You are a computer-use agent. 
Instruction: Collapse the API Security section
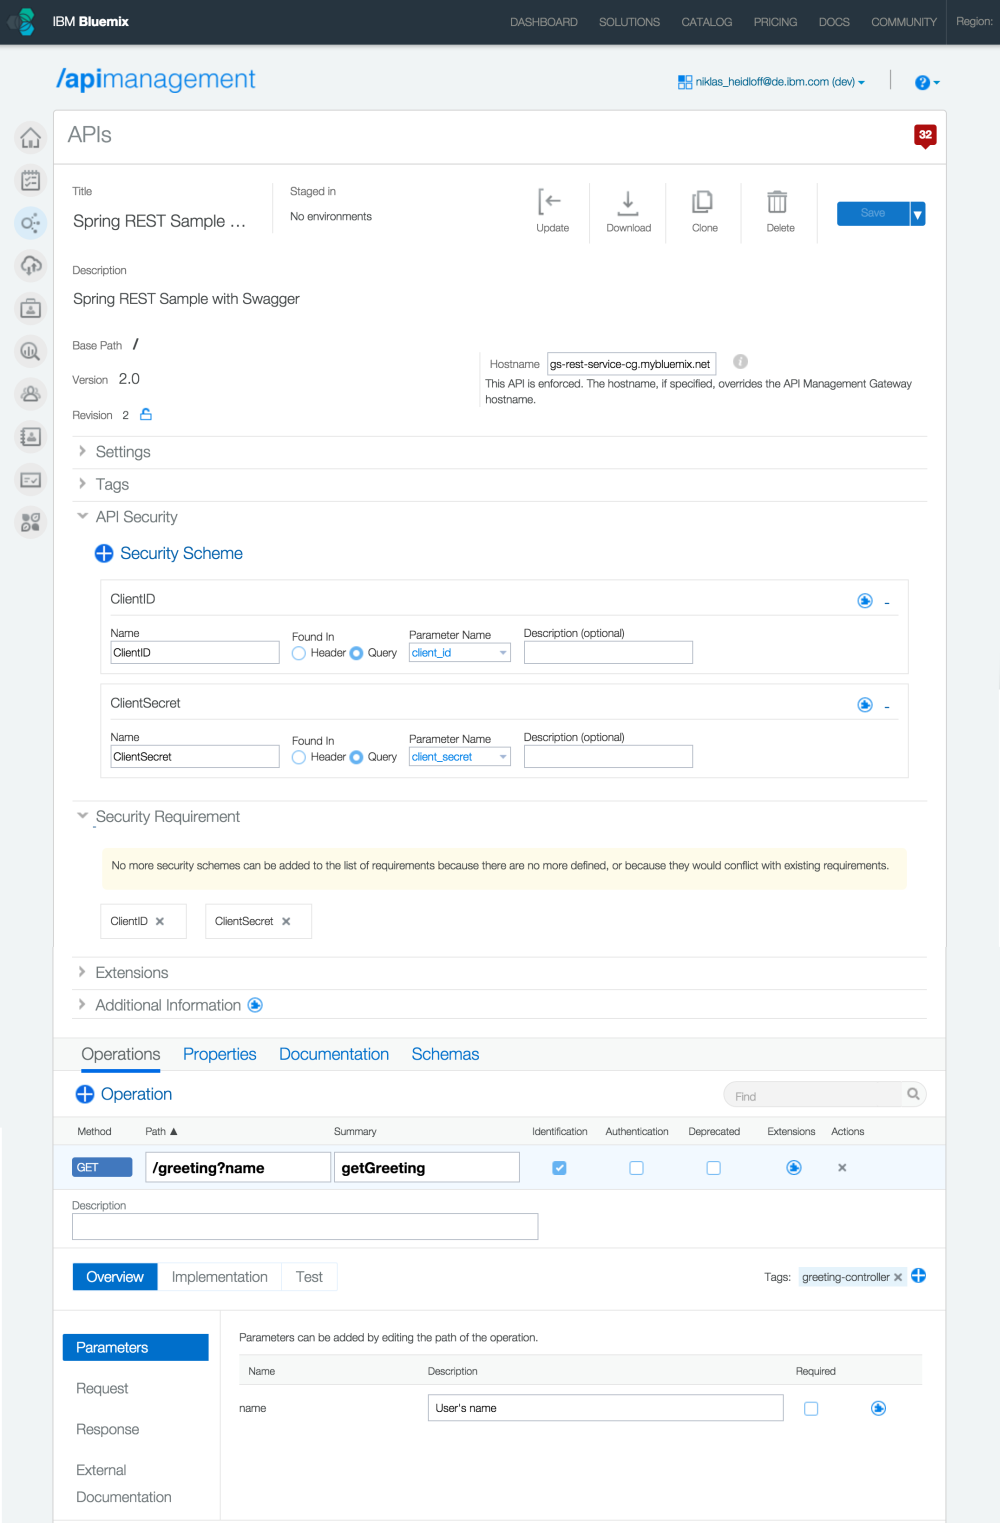click(82, 516)
